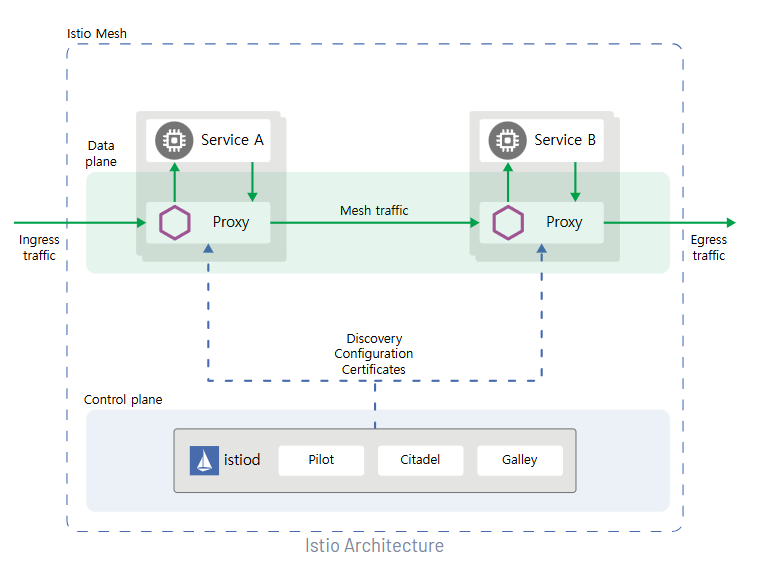Click the hexagon icon in Service B's Proxy
This screenshot has width=766, height=577.
click(x=508, y=223)
